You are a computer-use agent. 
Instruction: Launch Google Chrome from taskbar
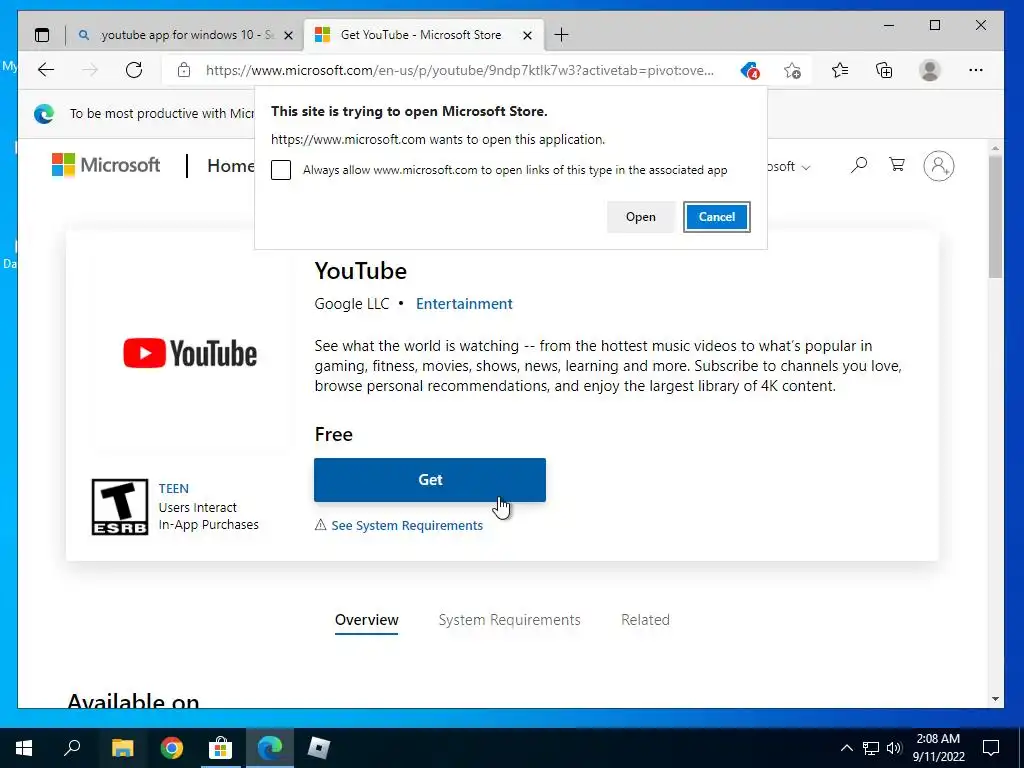point(172,748)
